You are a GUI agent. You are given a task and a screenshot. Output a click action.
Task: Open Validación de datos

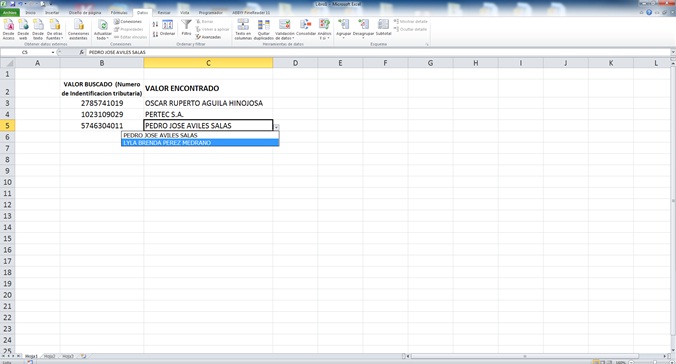pos(285,29)
